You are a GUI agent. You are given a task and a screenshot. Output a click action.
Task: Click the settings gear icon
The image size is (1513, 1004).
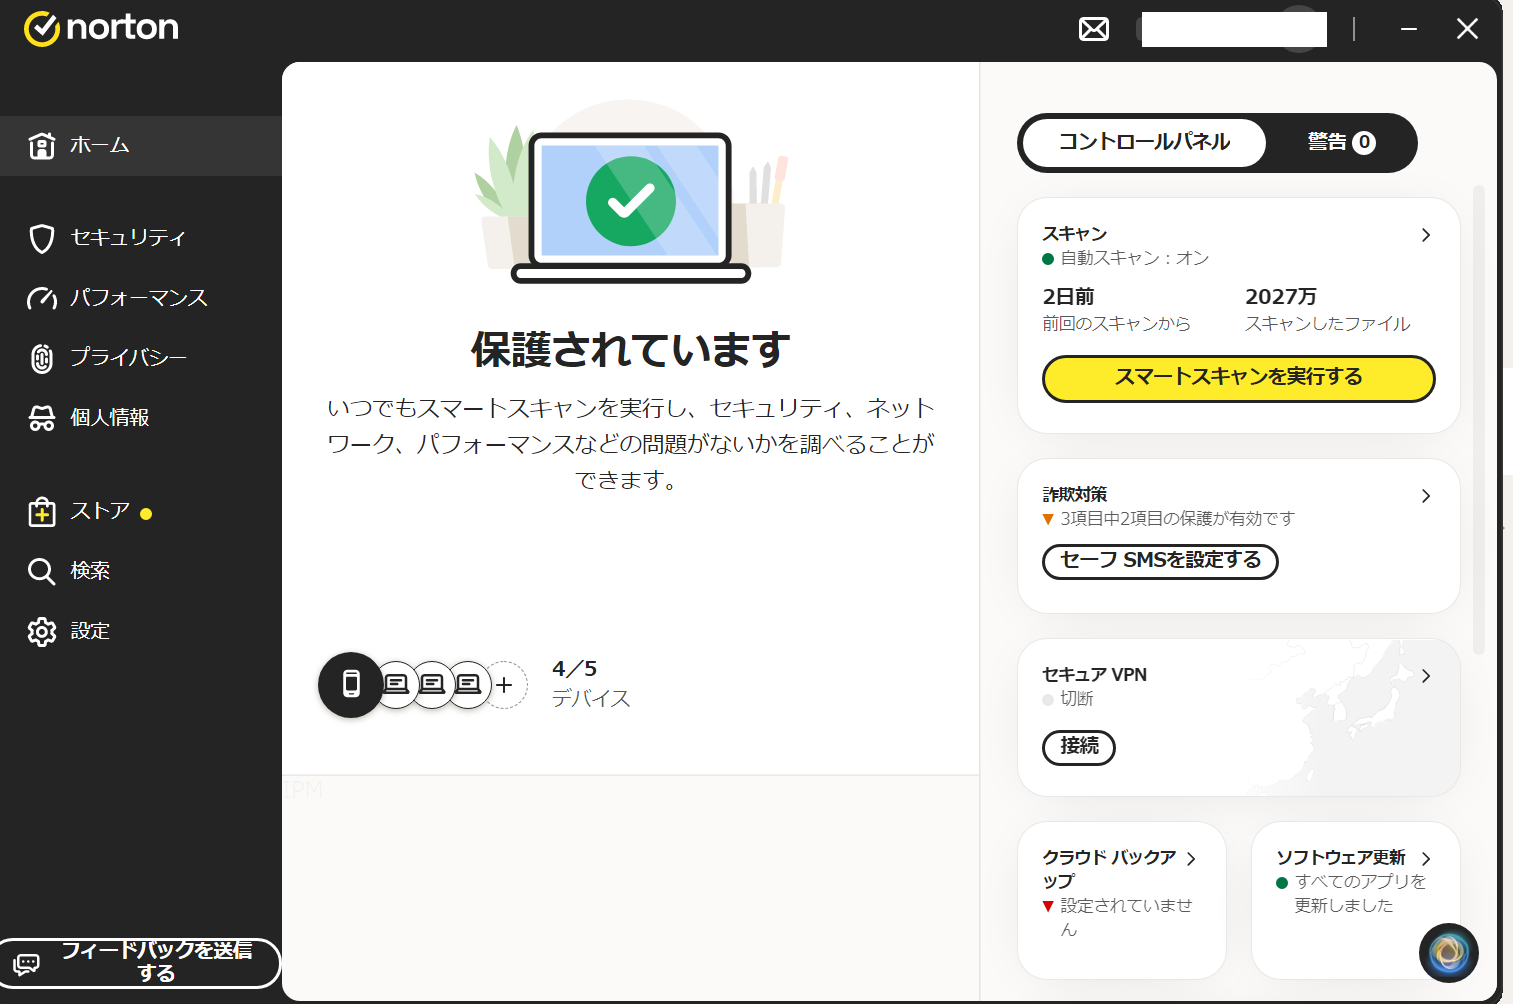point(42,631)
